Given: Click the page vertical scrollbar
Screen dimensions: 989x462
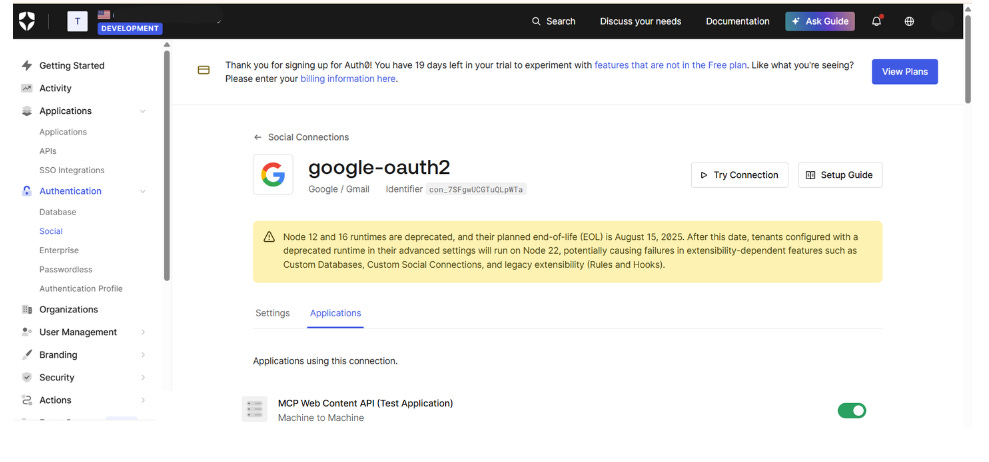Looking at the screenshot, I should tap(969, 57).
